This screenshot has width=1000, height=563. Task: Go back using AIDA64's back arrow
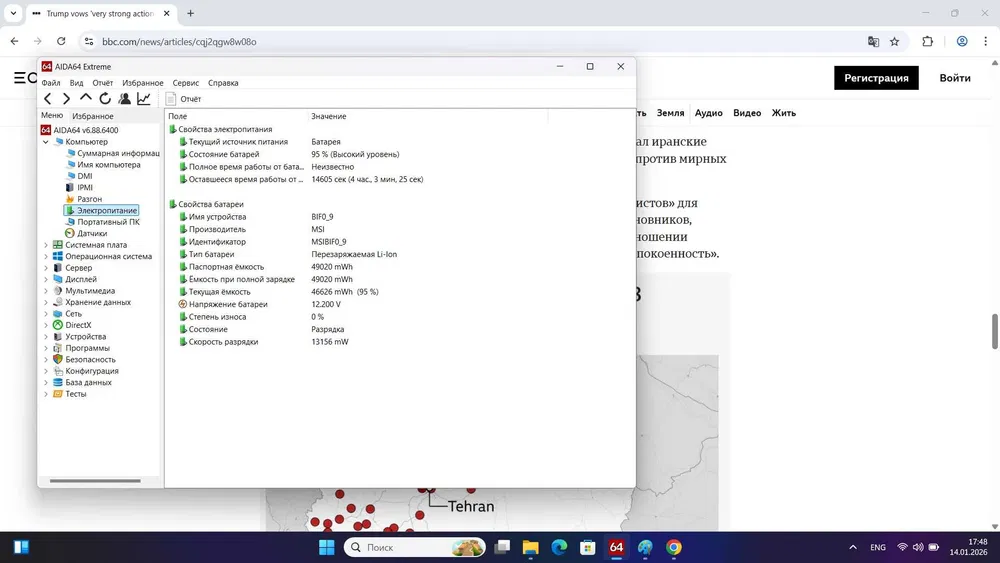tap(48, 99)
